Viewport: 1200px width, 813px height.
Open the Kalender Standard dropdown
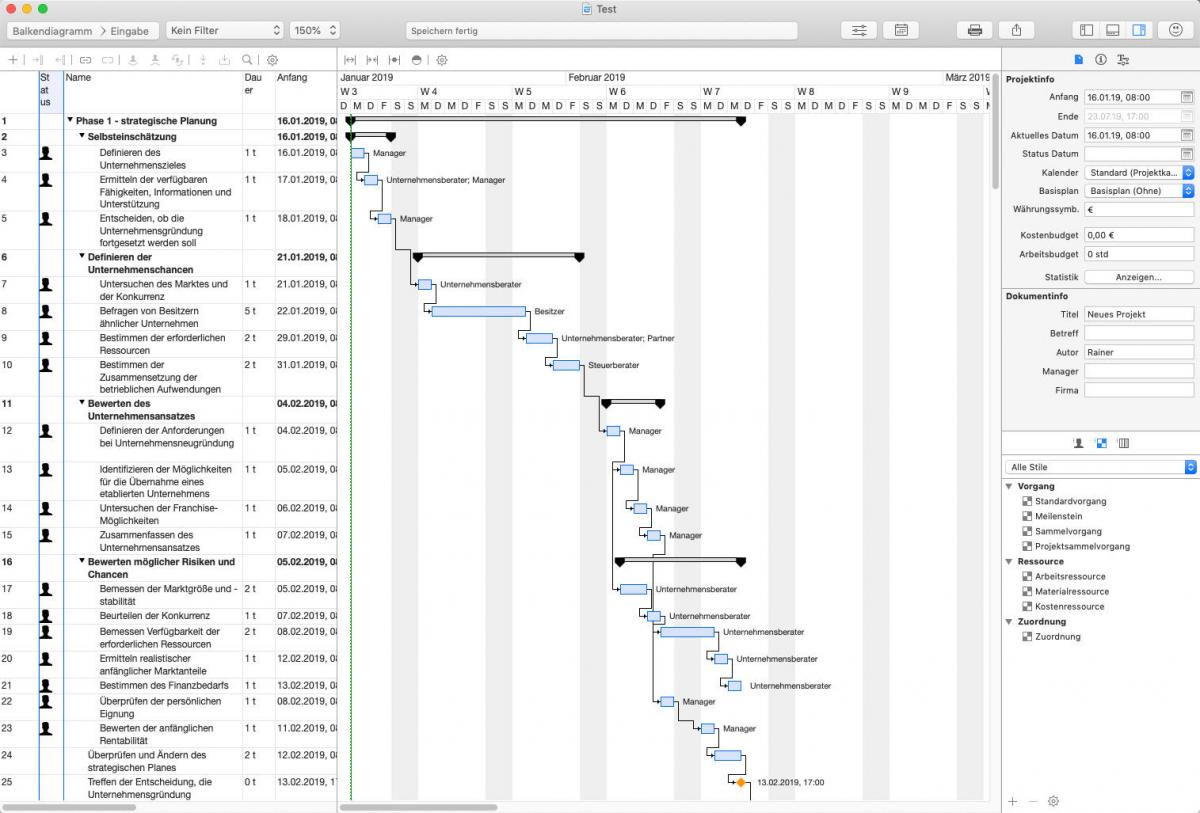1139,173
